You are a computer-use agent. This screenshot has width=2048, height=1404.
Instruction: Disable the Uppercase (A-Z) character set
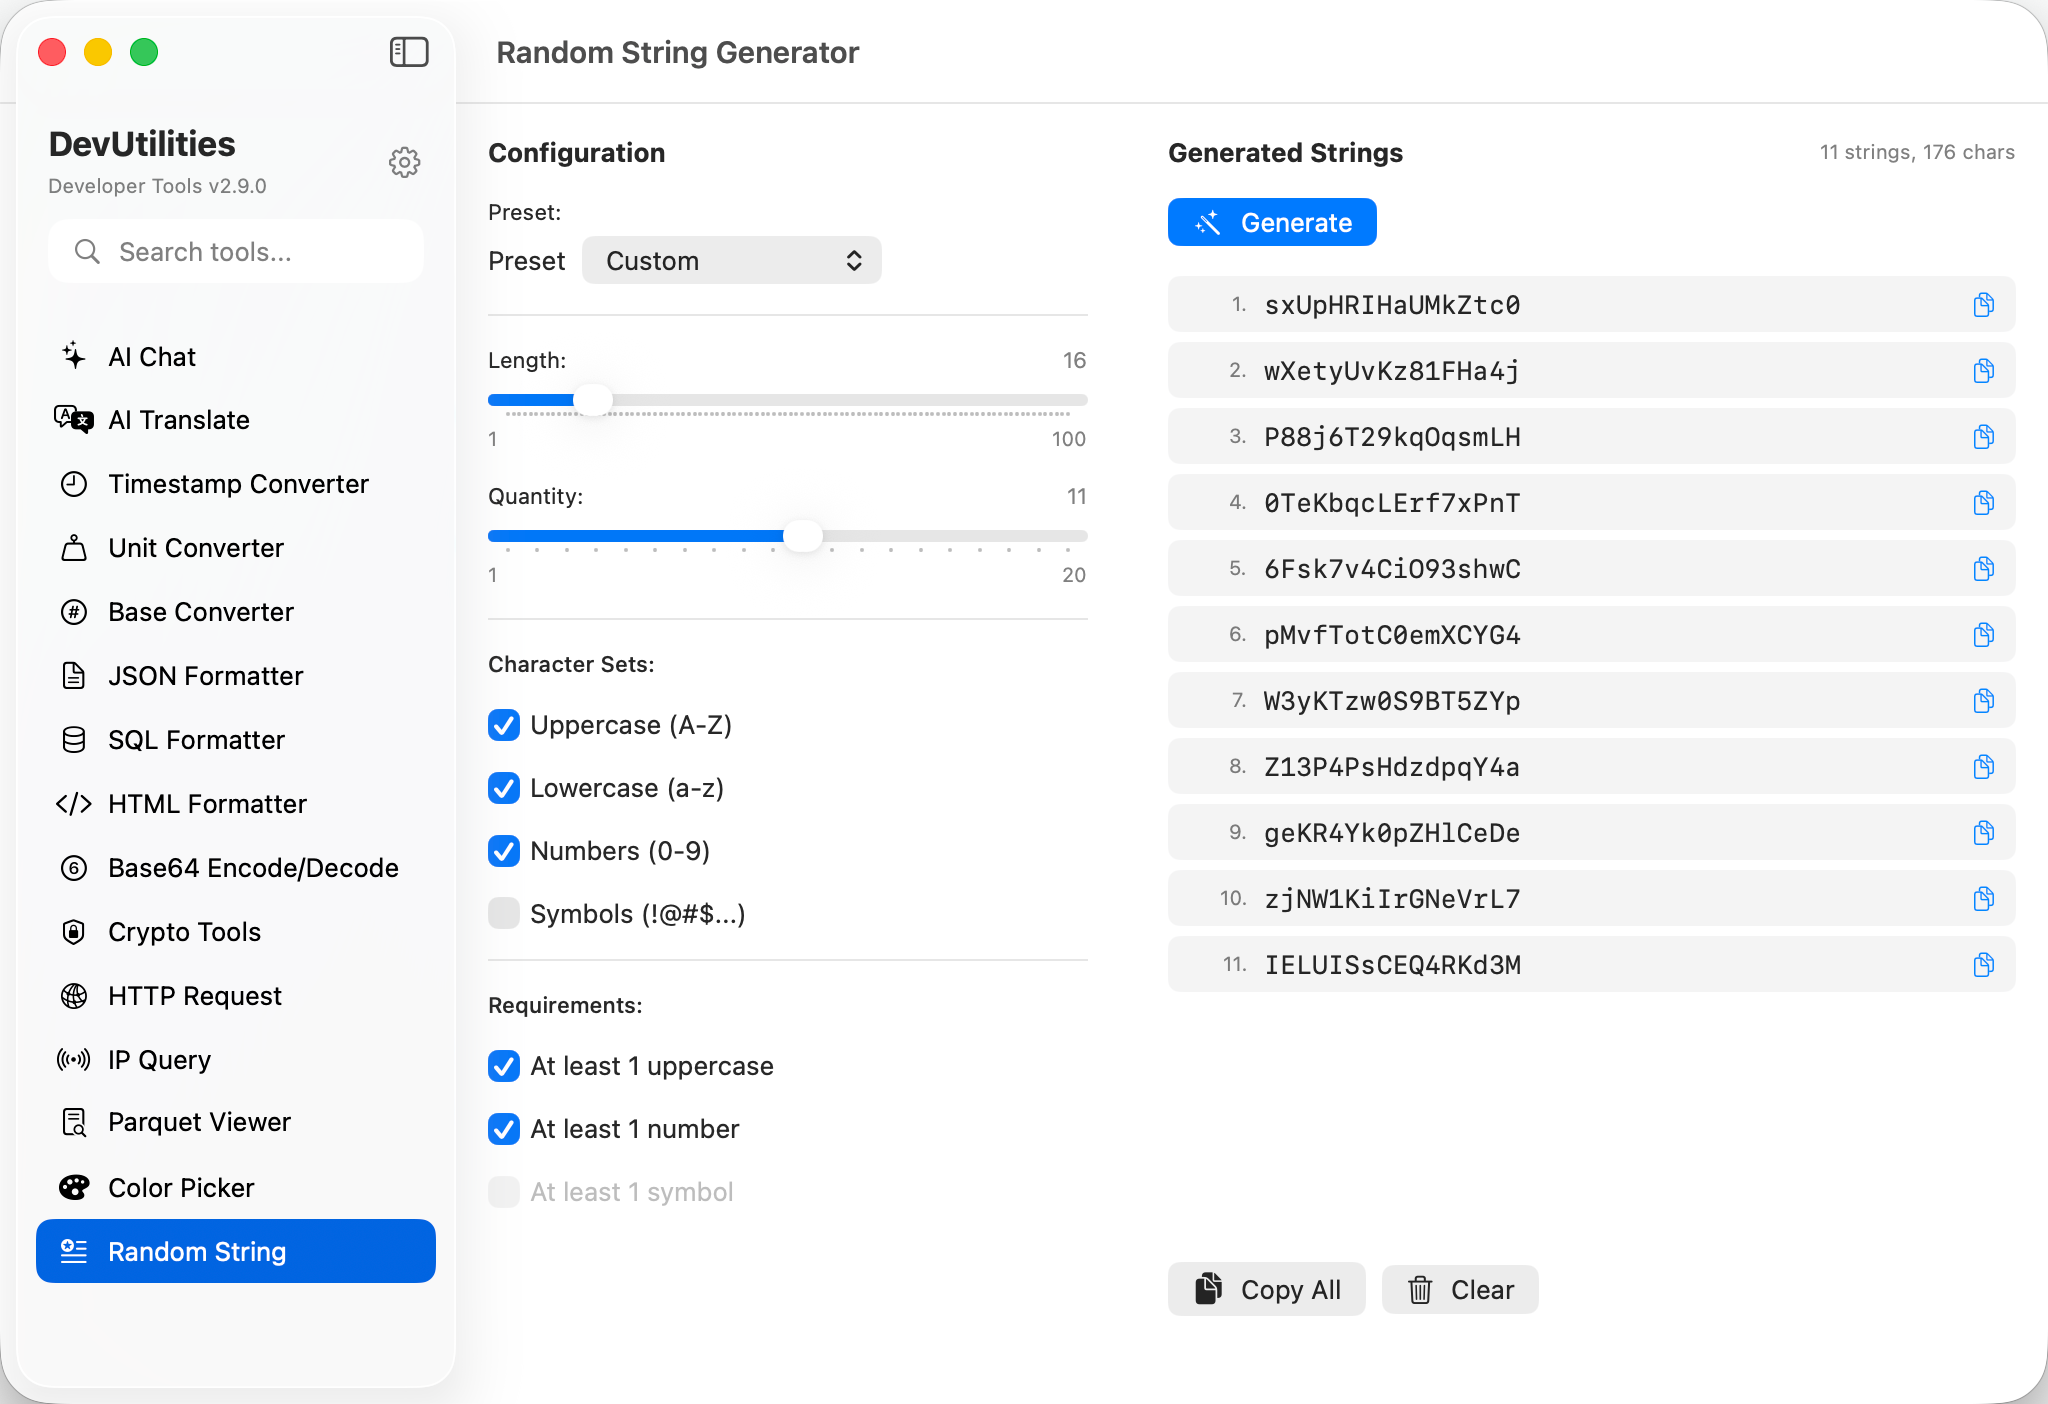coord(504,725)
